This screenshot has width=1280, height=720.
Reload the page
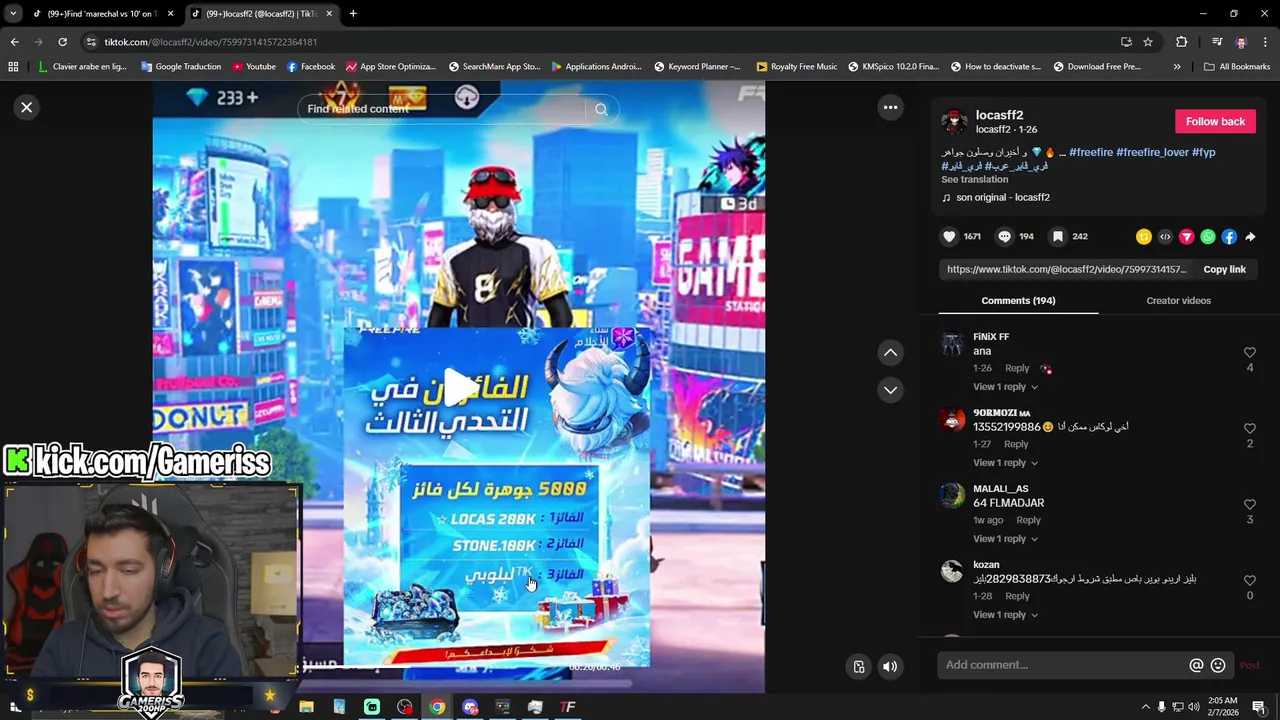(x=62, y=42)
